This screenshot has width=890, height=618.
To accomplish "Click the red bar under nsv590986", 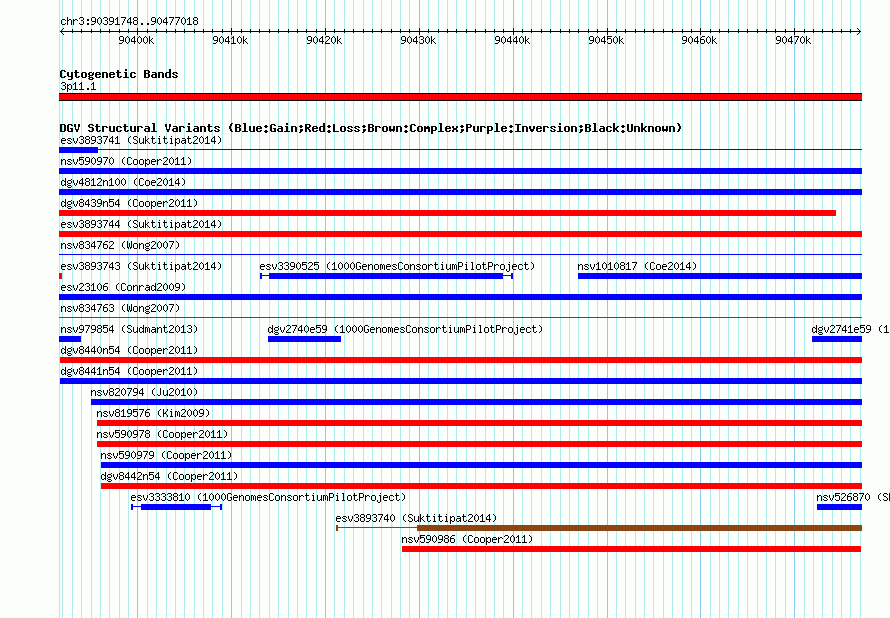I will click(x=632, y=549).
